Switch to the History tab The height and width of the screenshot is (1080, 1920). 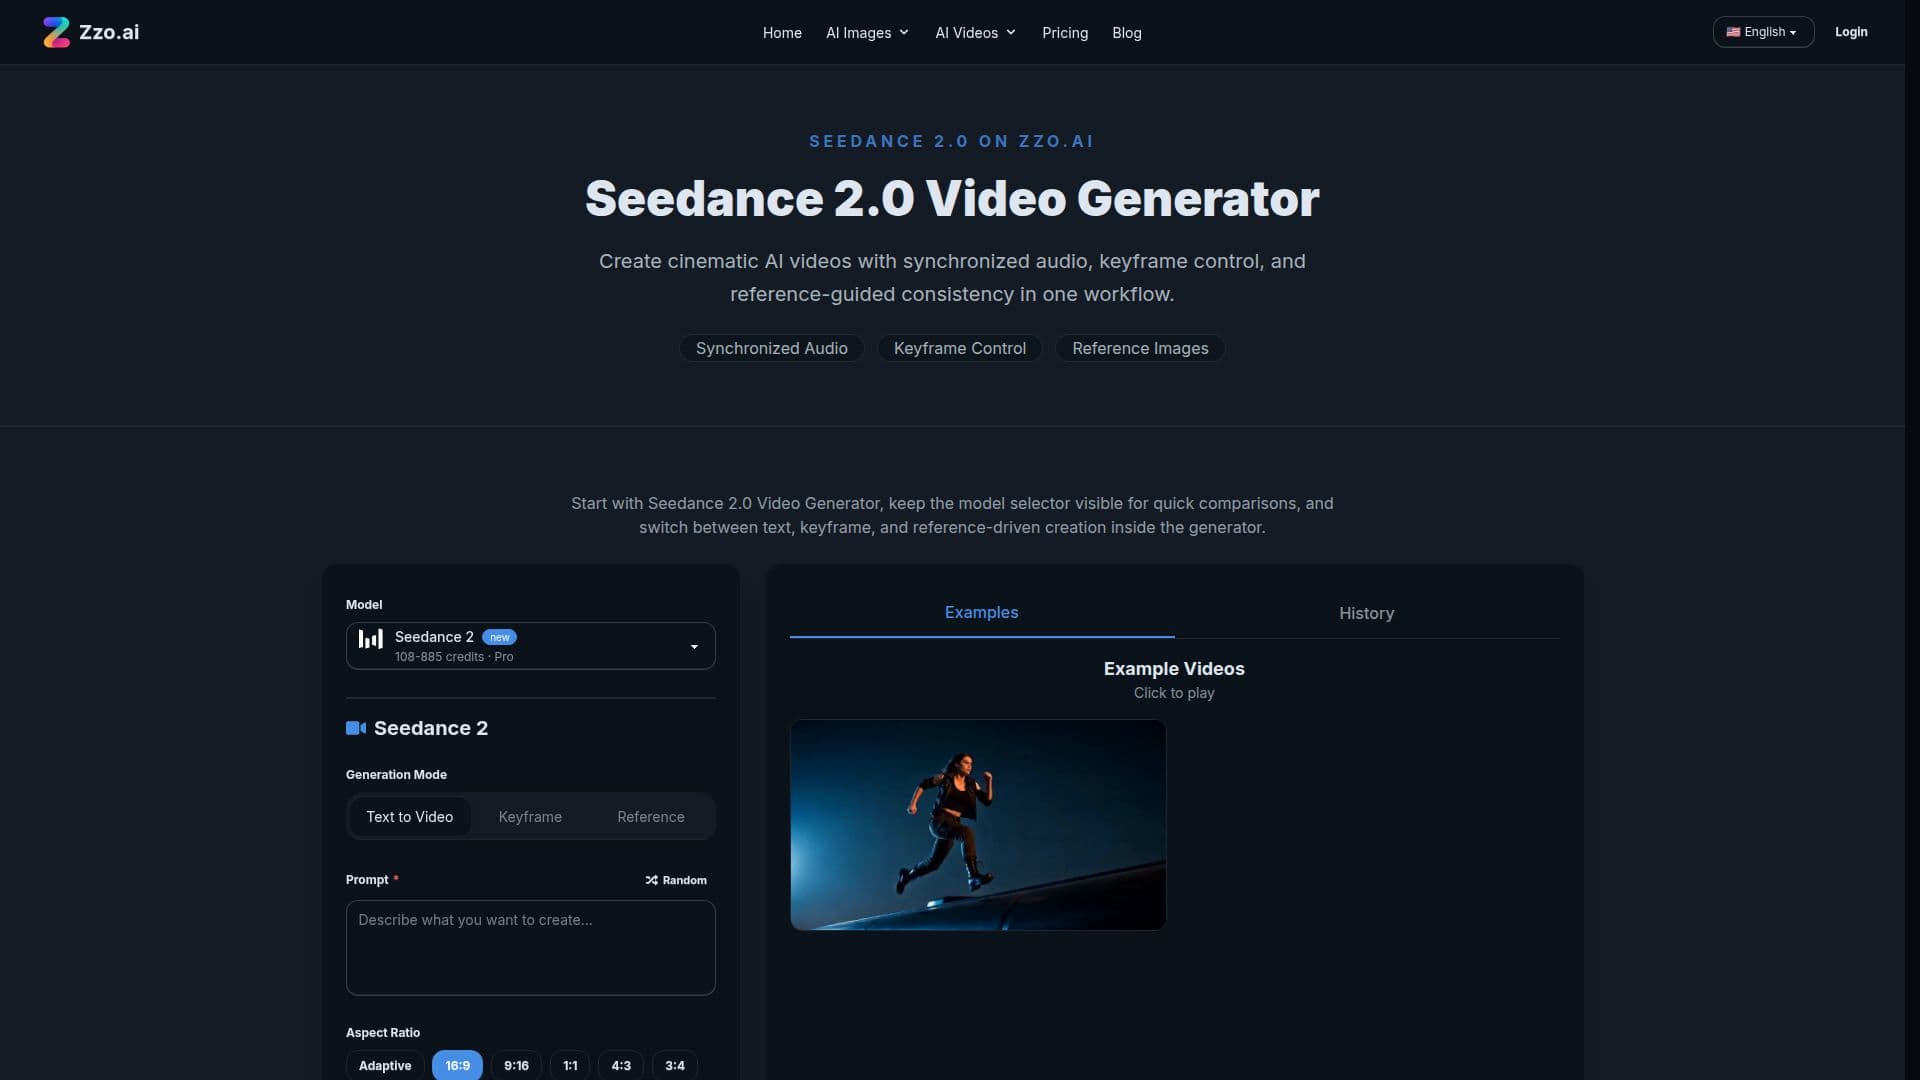tap(1366, 613)
